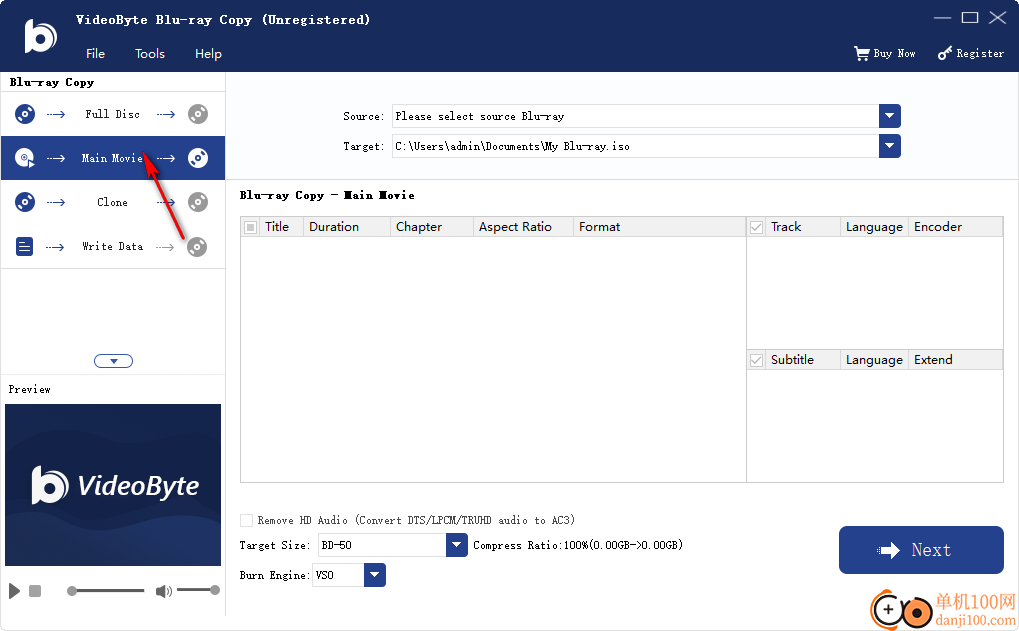This screenshot has height=631, width=1019.
Task: Select Write Data mode
Action: (113, 246)
